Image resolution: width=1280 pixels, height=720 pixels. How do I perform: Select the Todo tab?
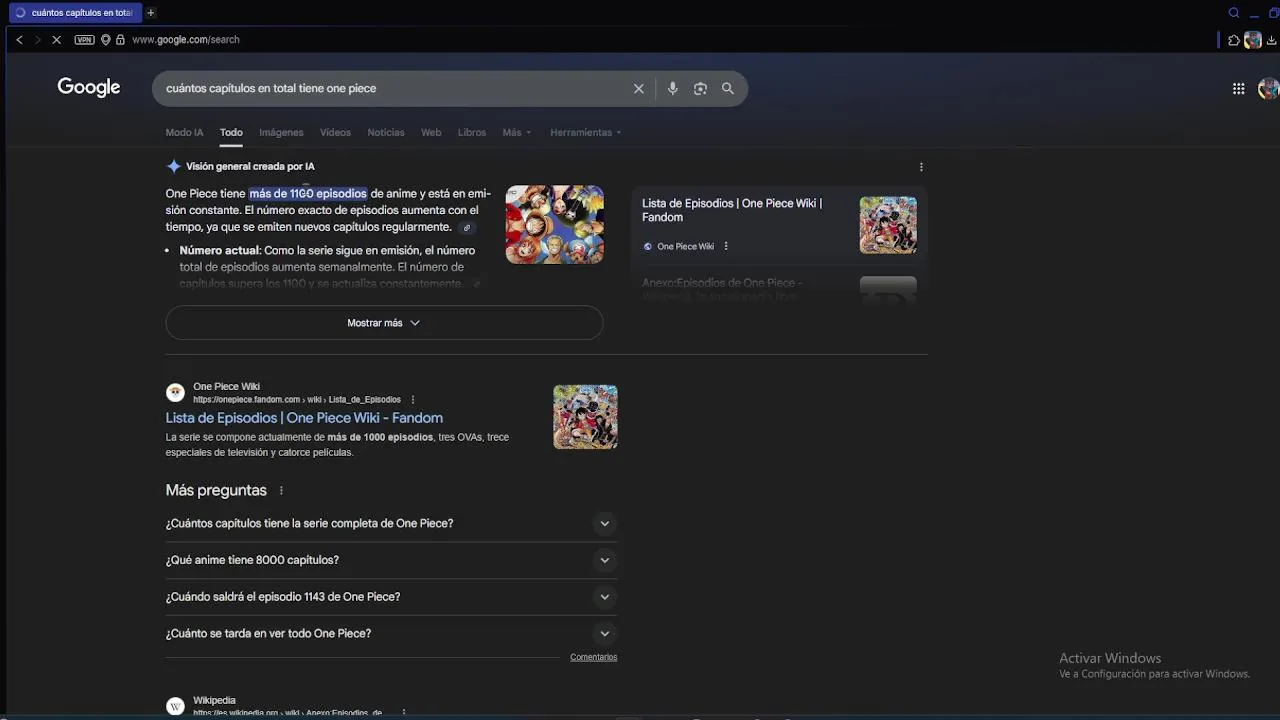pyautogui.click(x=231, y=133)
